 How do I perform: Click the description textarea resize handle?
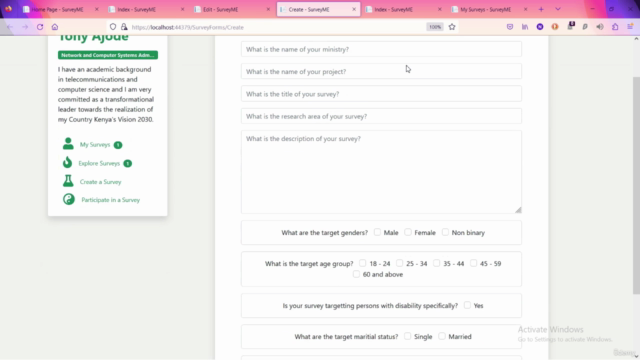click(x=518, y=210)
